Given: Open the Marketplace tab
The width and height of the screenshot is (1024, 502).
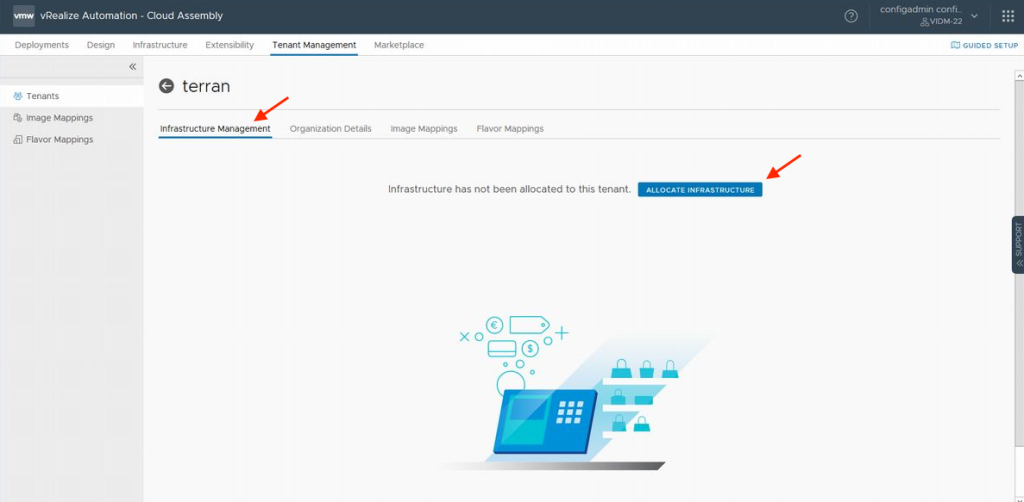Looking at the screenshot, I should point(399,45).
